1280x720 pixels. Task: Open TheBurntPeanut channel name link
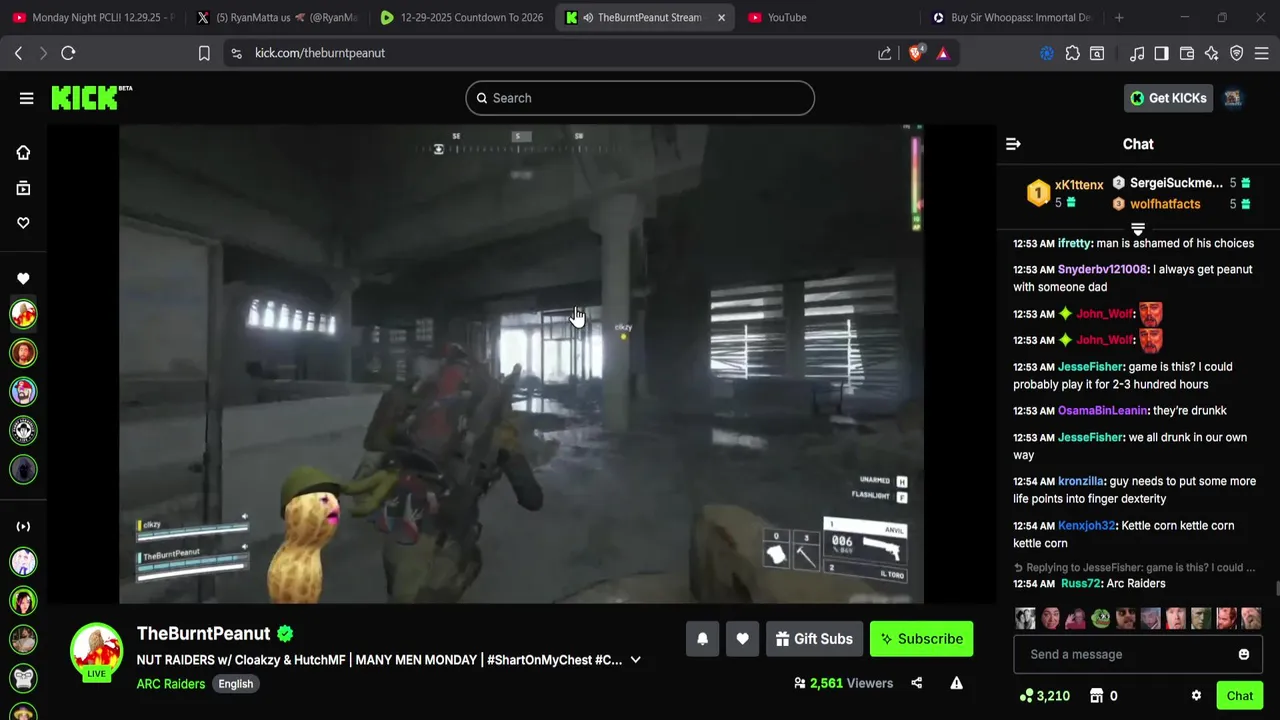pyautogui.click(x=204, y=634)
